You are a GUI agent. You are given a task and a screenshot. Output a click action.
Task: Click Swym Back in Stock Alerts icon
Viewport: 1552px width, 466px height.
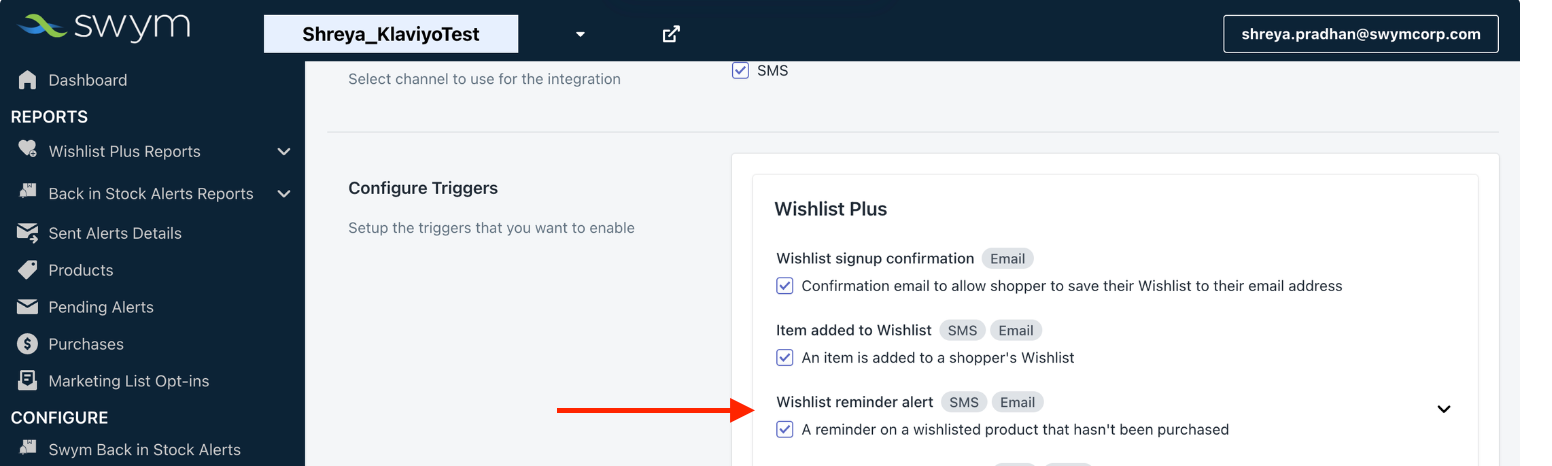pos(27,449)
